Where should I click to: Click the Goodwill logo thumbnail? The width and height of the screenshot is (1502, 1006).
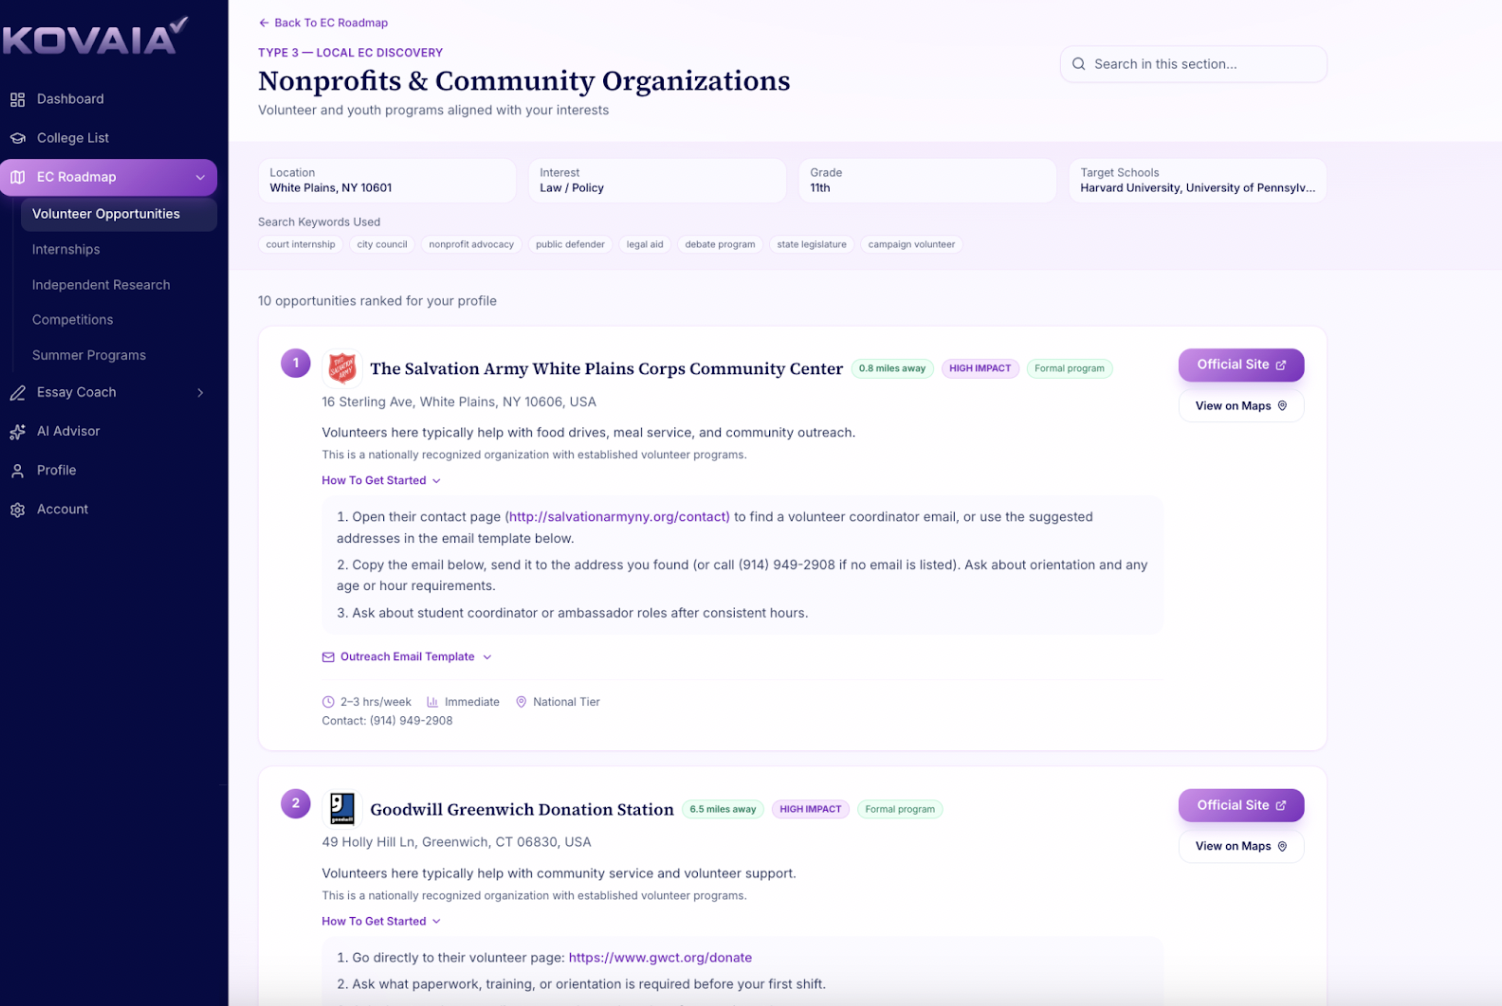tap(342, 808)
